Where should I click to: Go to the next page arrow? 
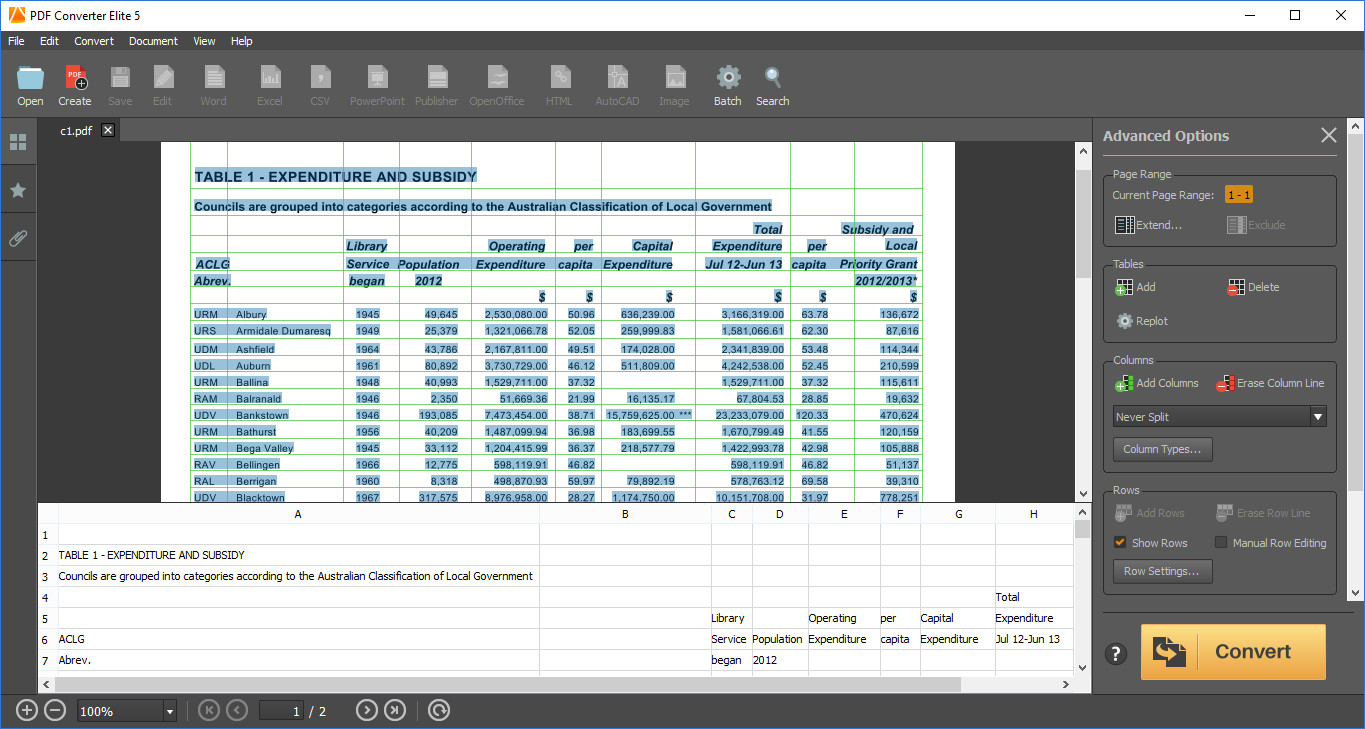[367, 711]
